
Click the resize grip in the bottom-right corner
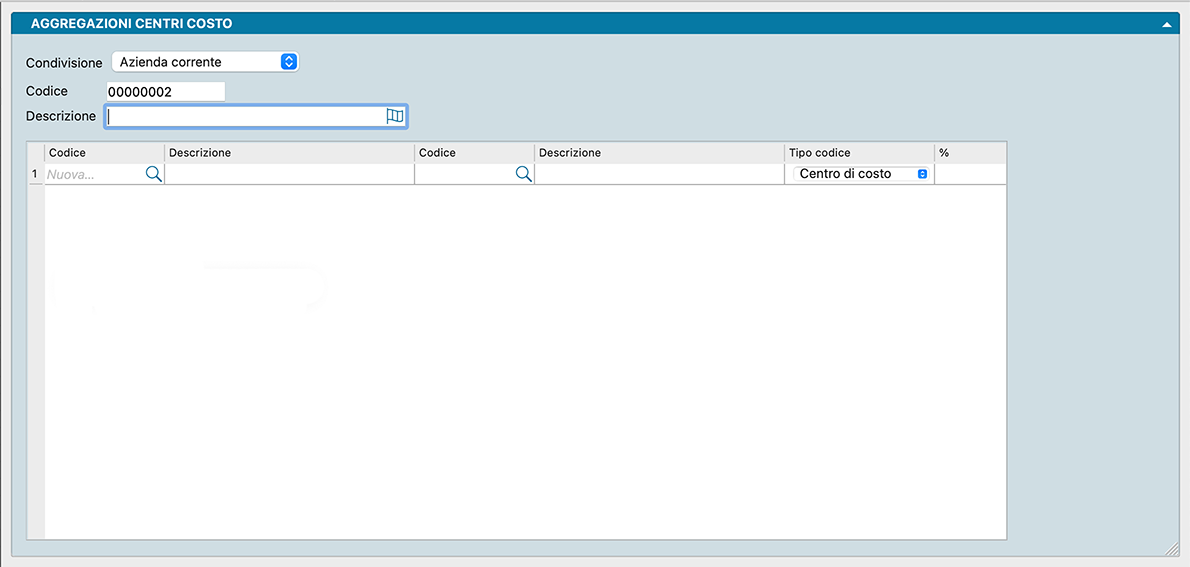click(1172, 548)
